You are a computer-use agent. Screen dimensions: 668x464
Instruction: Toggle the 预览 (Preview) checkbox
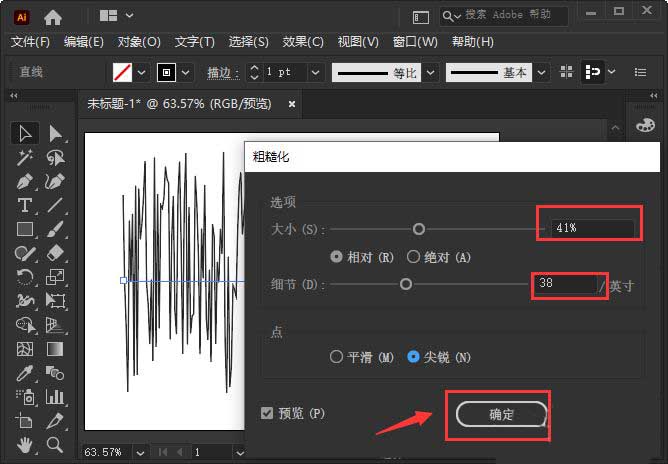[265, 413]
